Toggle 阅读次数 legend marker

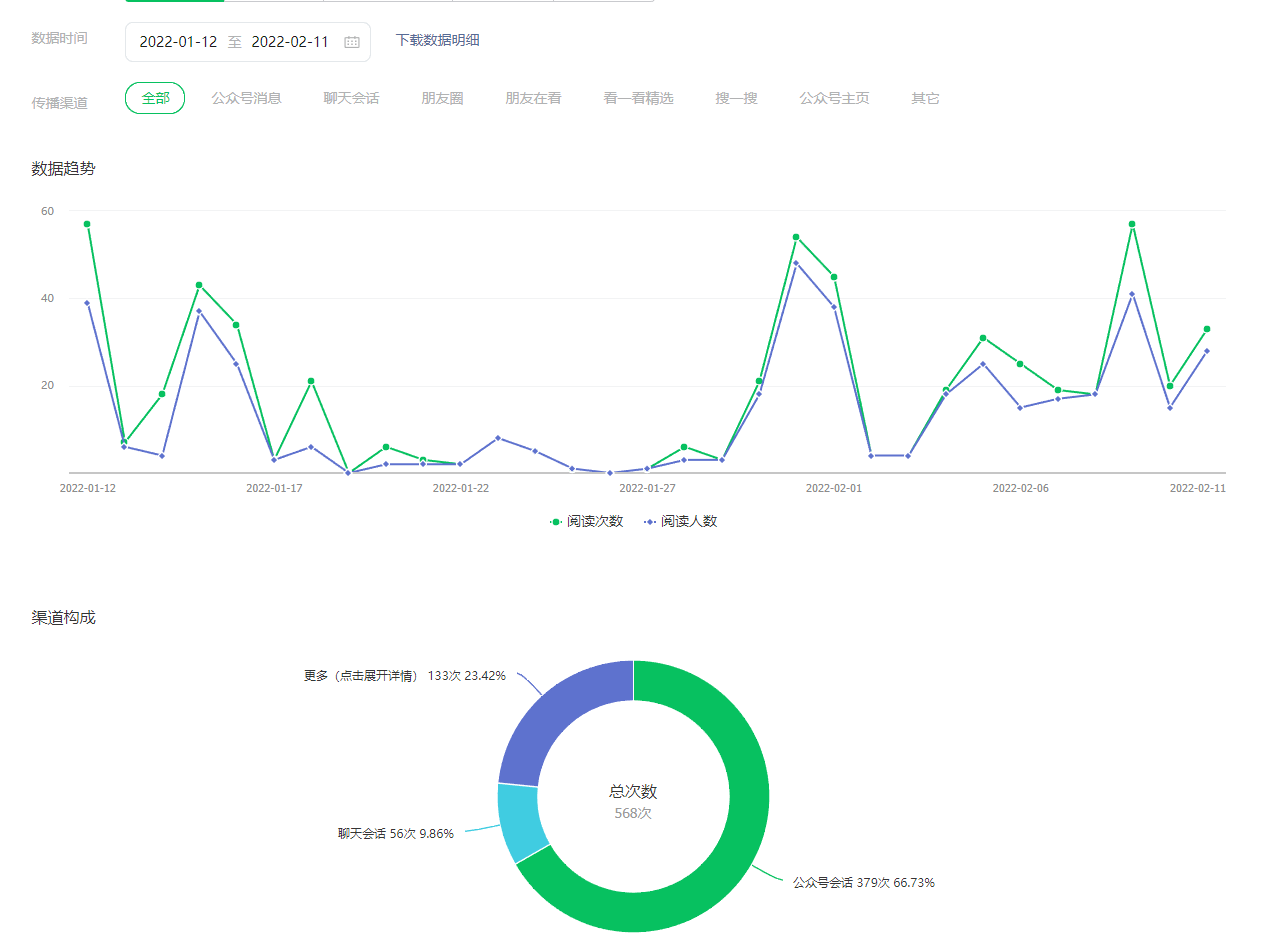pyautogui.click(x=556, y=521)
